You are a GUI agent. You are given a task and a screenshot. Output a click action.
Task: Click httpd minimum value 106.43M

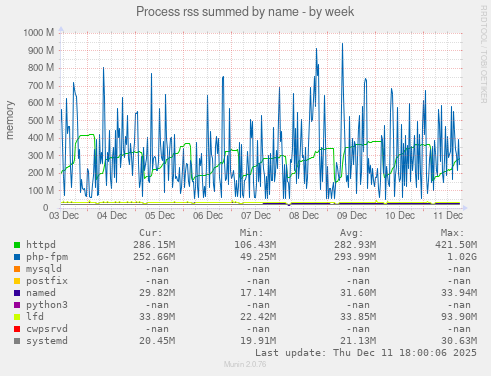click(x=255, y=245)
